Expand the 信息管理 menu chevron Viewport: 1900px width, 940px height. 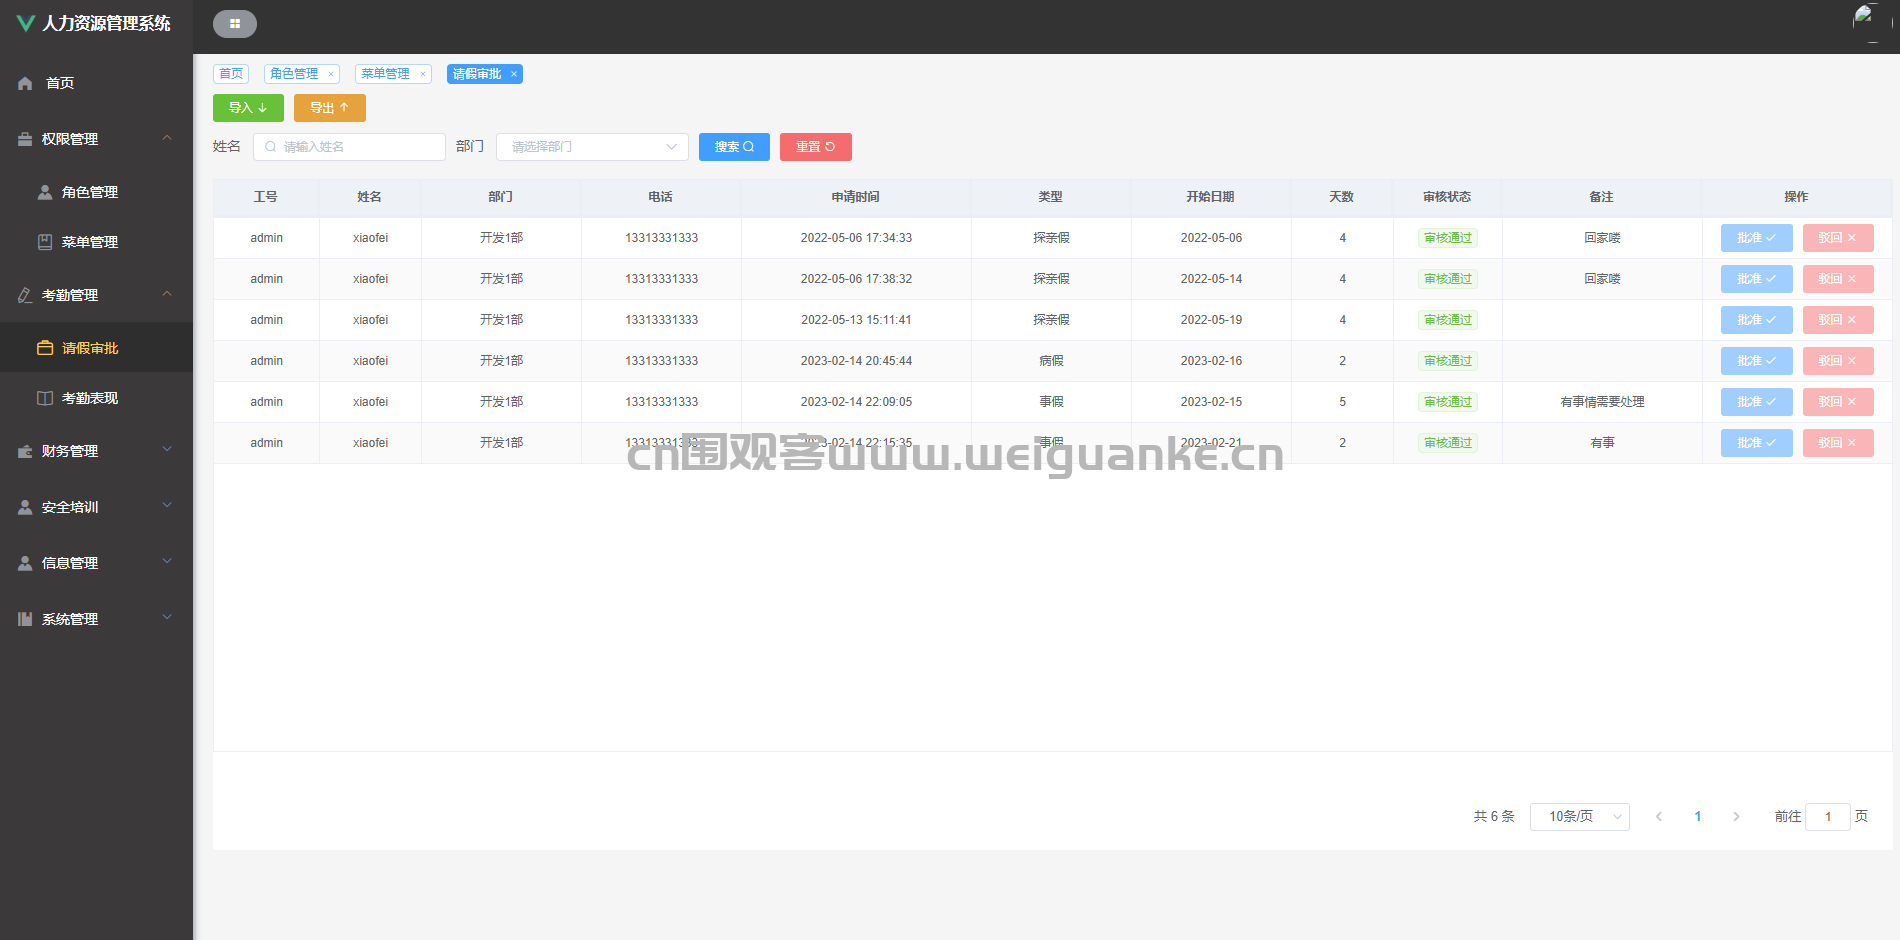pos(167,562)
